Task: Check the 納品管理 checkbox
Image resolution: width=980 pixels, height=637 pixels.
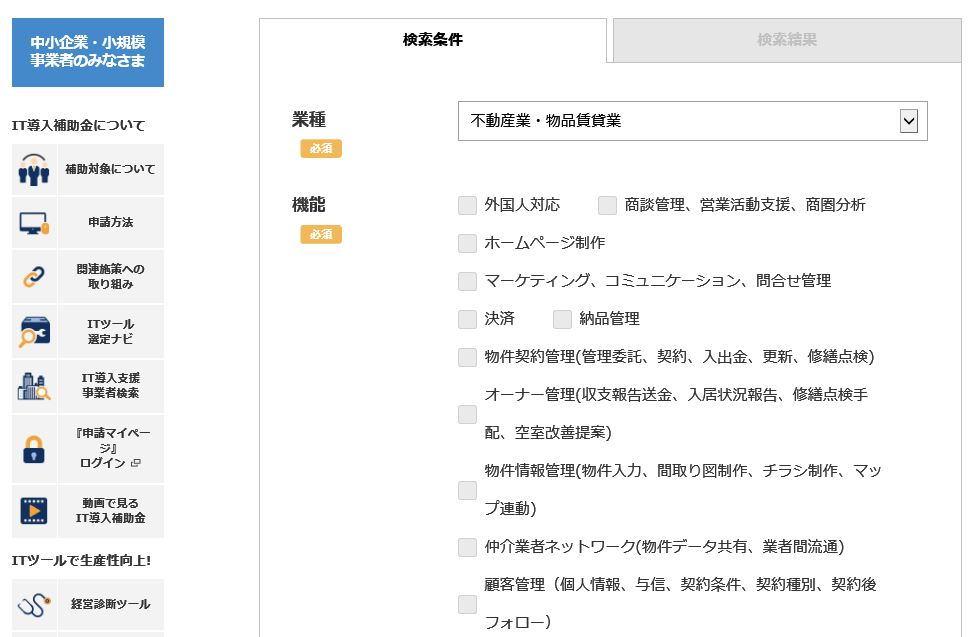Action: [x=562, y=319]
